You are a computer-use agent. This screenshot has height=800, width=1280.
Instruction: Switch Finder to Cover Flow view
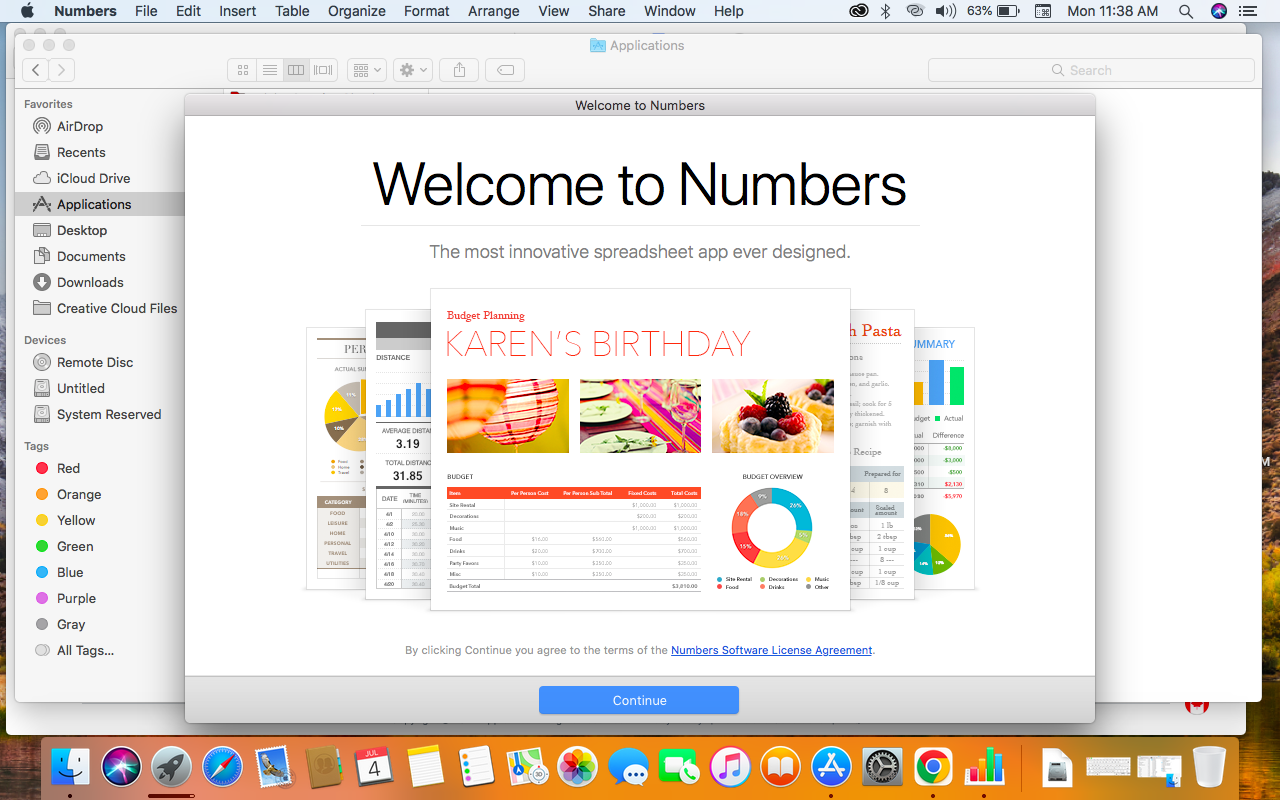[323, 70]
